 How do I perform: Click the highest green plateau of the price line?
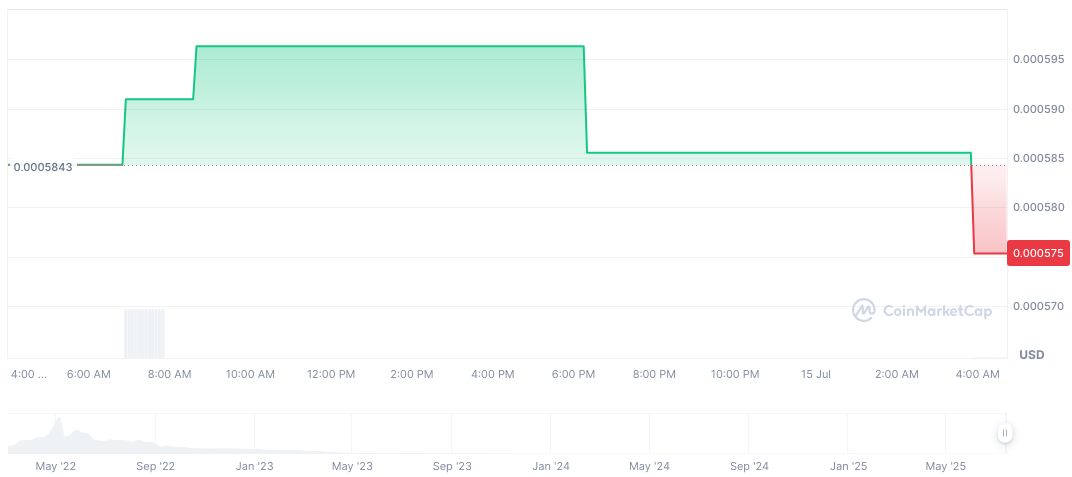(390, 46)
